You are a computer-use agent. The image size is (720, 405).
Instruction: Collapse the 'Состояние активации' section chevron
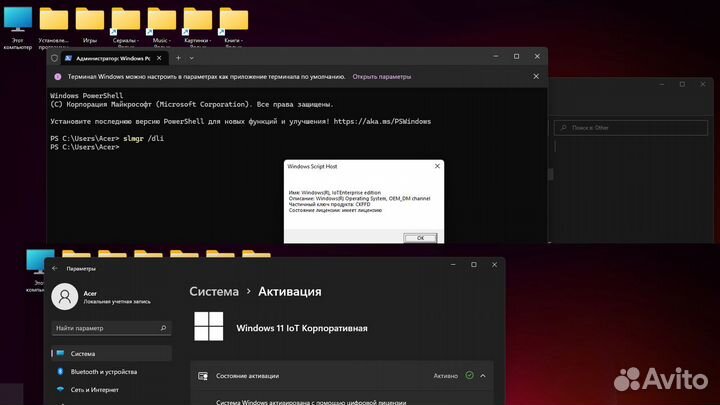pyautogui.click(x=483, y=376)
